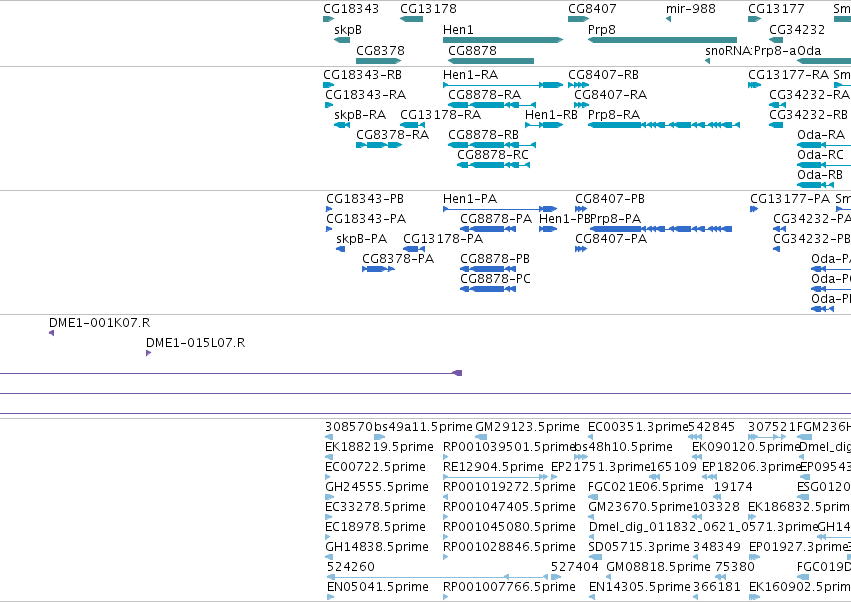851x602 pixels.
Task: Select the CG13177 gene glyph
Action: tap(754, 19)
